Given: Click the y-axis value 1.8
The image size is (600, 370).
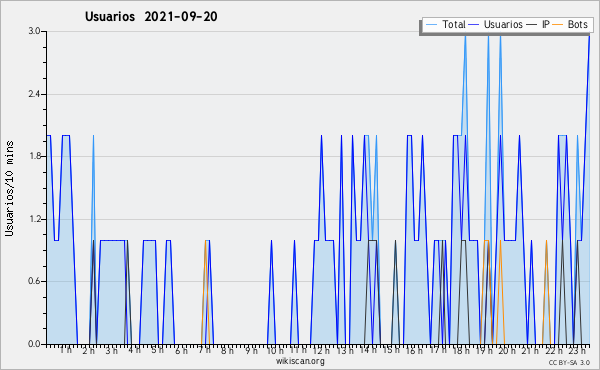Looking at the screenshot, I should pyautogui.click(x=34, y=156).
